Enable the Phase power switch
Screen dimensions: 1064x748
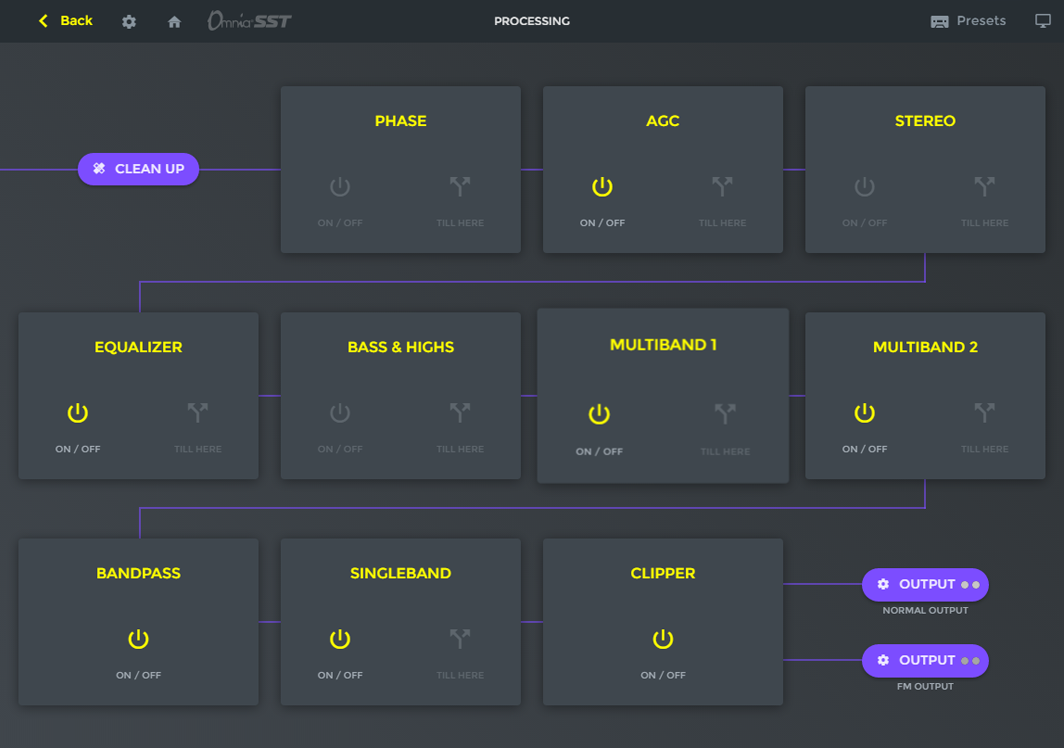[x=340, y=187]
